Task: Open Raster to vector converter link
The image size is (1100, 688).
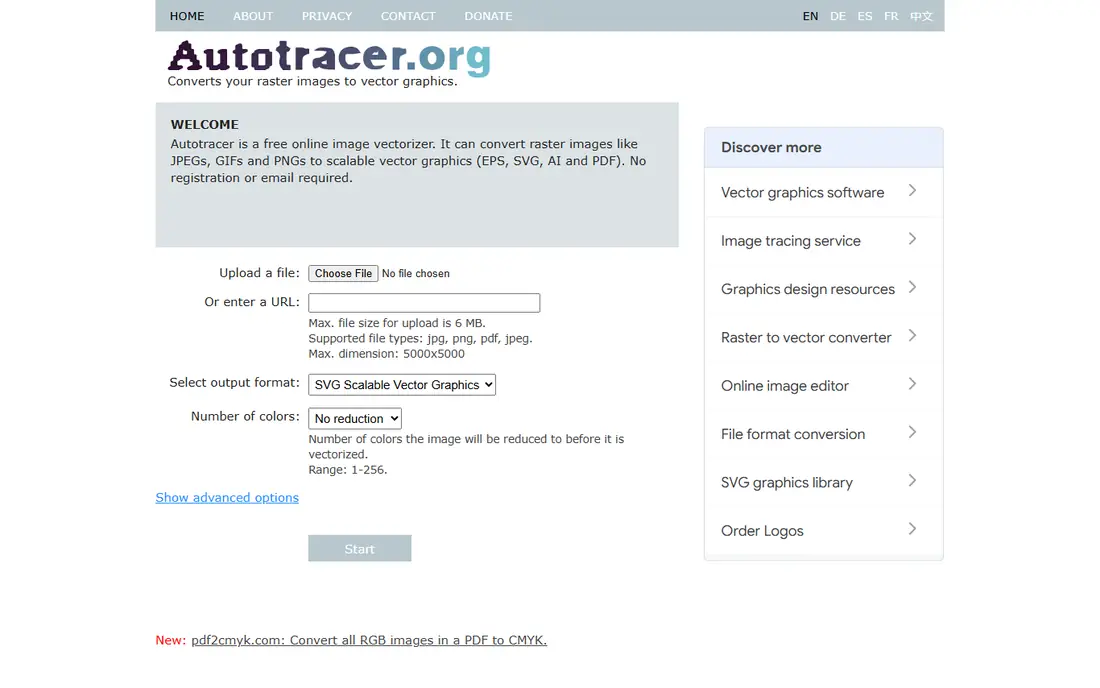Action: [x=806, y=338]
